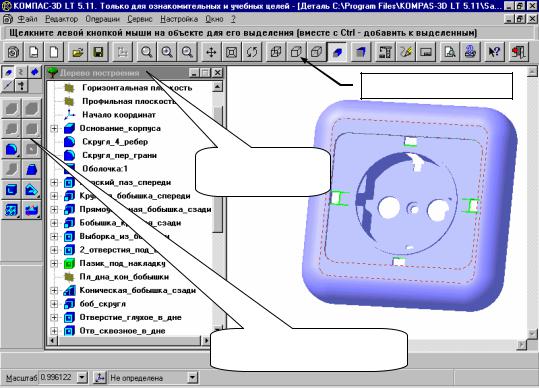Click the tree panel horizontal scroll-left arrow
539x388 pixels.
coord(52,340)
